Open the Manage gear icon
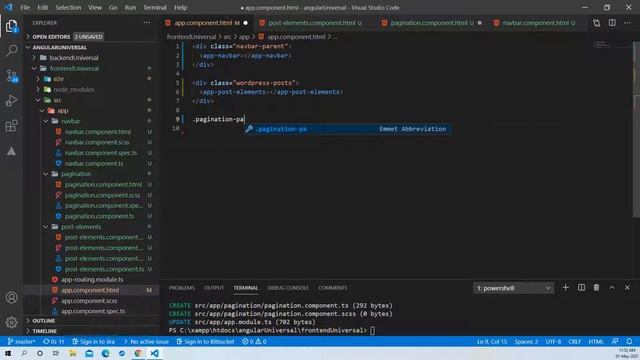 11,322
